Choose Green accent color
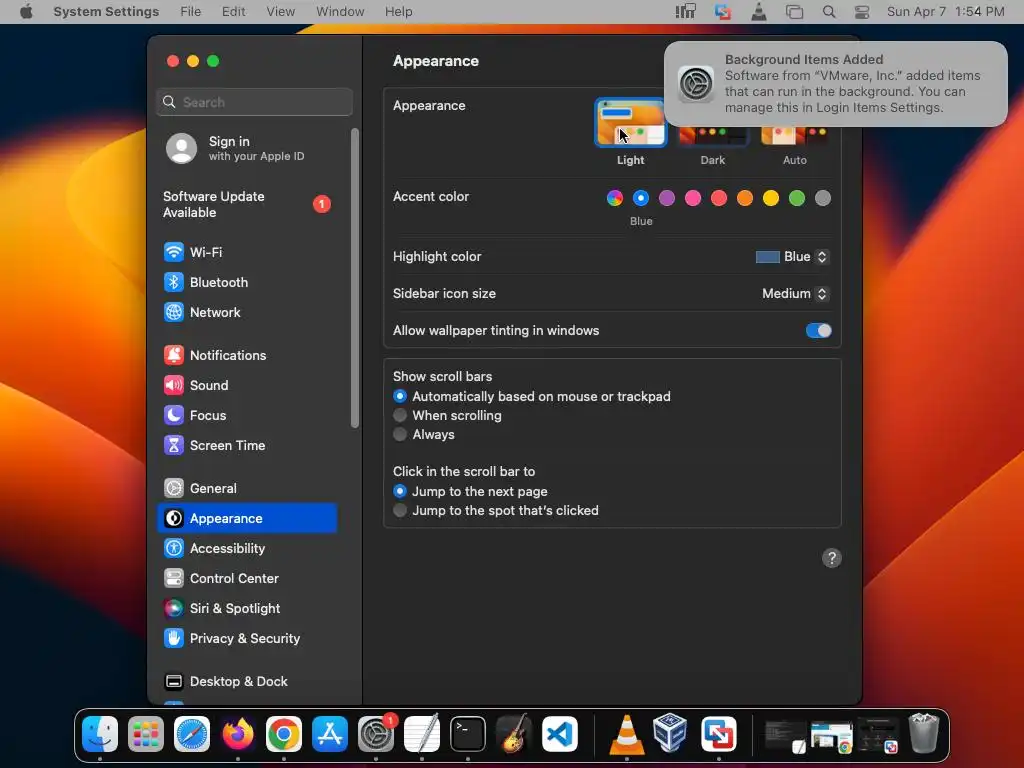This screenshot has width=1024, height=768. coord(797,198)
